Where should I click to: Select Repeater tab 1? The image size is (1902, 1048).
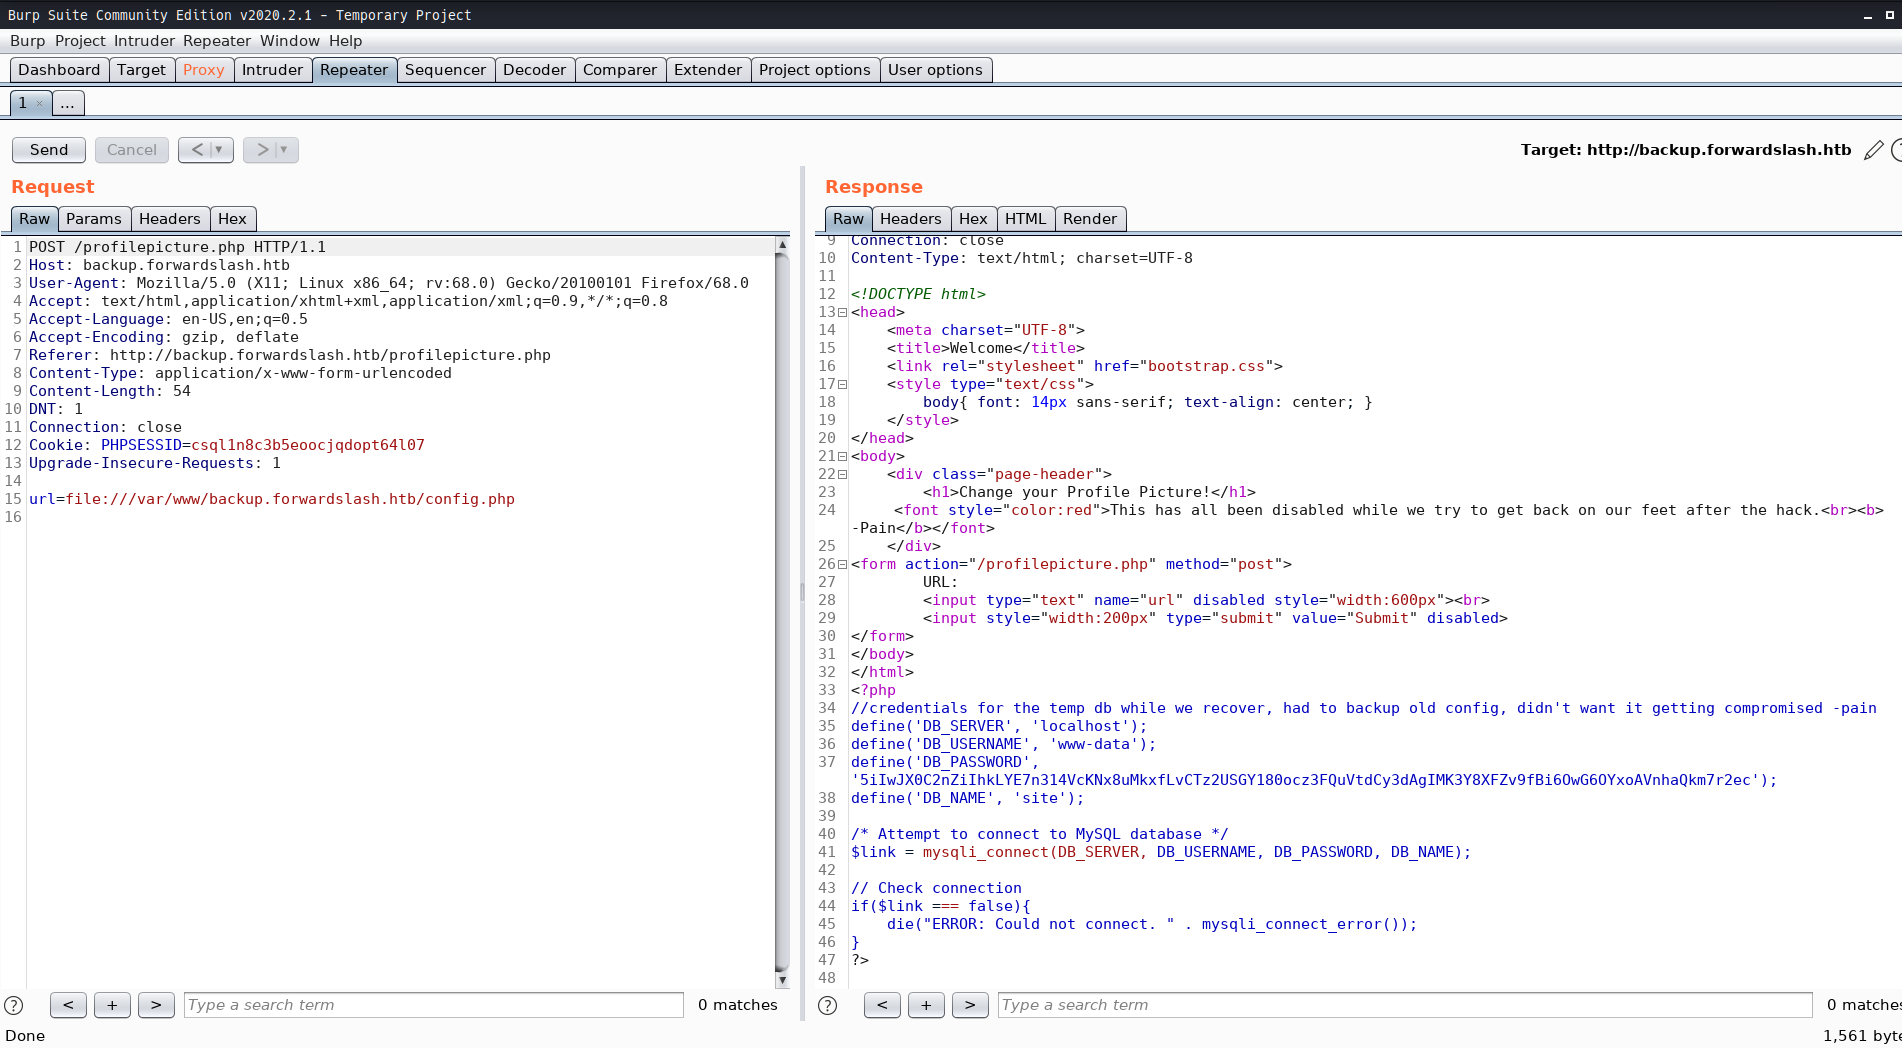23,103
